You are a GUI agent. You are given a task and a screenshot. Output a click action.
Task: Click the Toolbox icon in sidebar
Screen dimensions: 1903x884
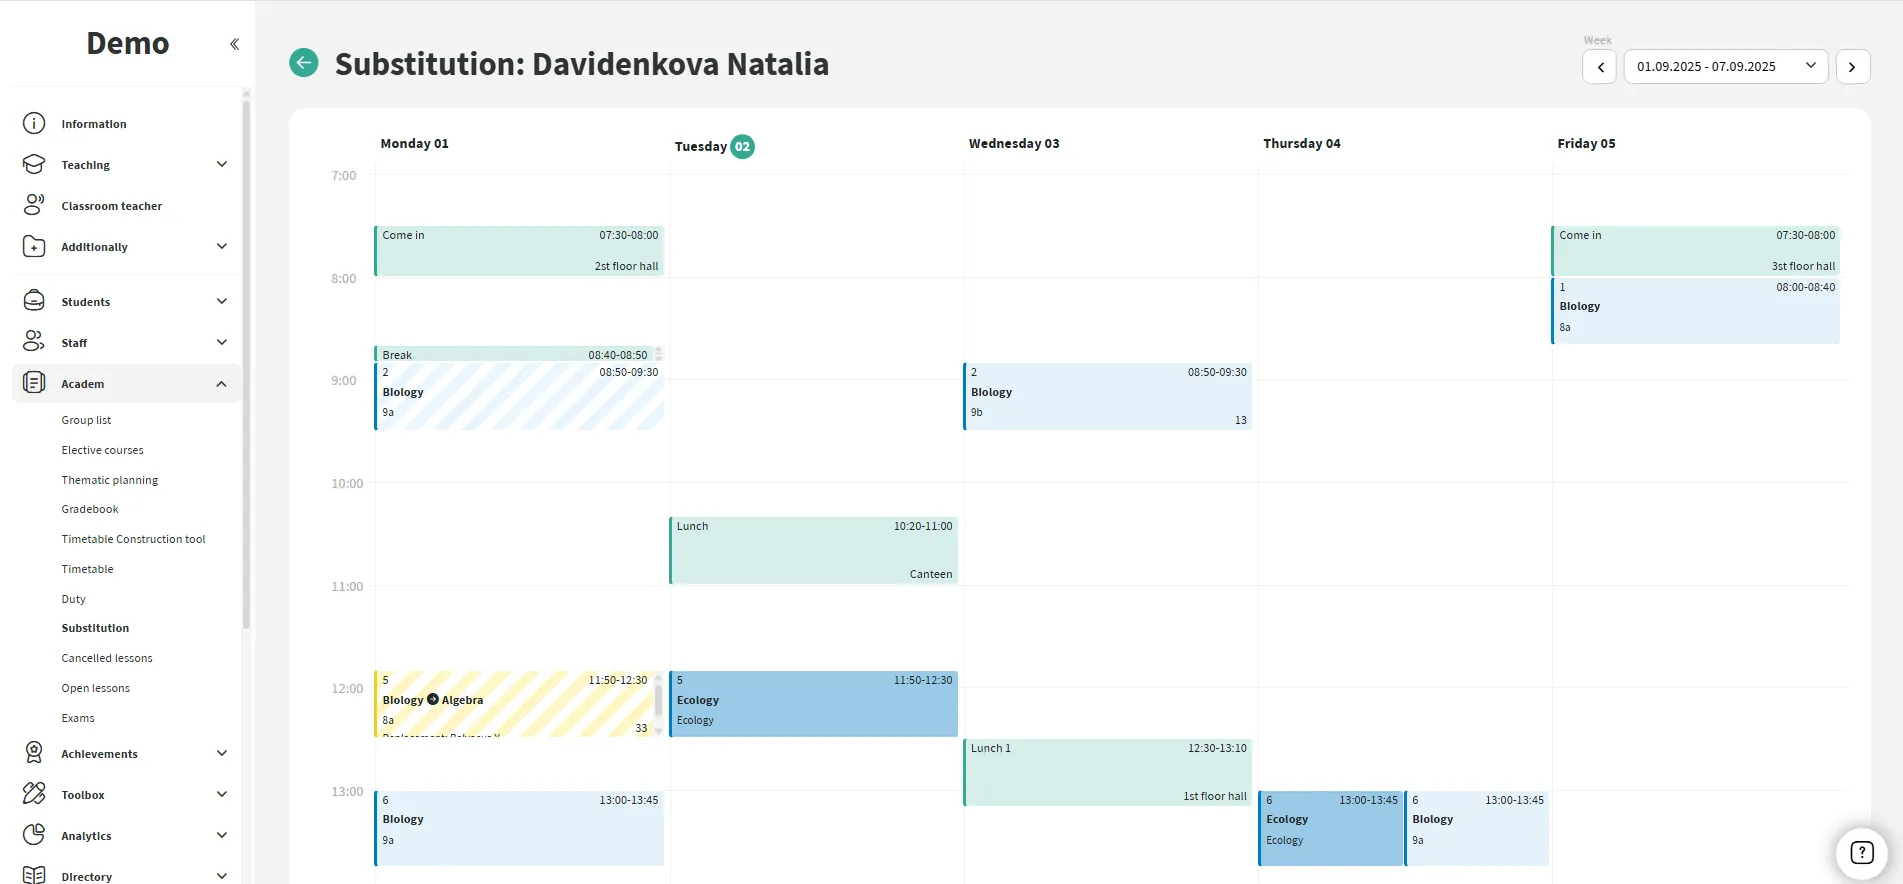pyautogui.click(x=34, y=794)
